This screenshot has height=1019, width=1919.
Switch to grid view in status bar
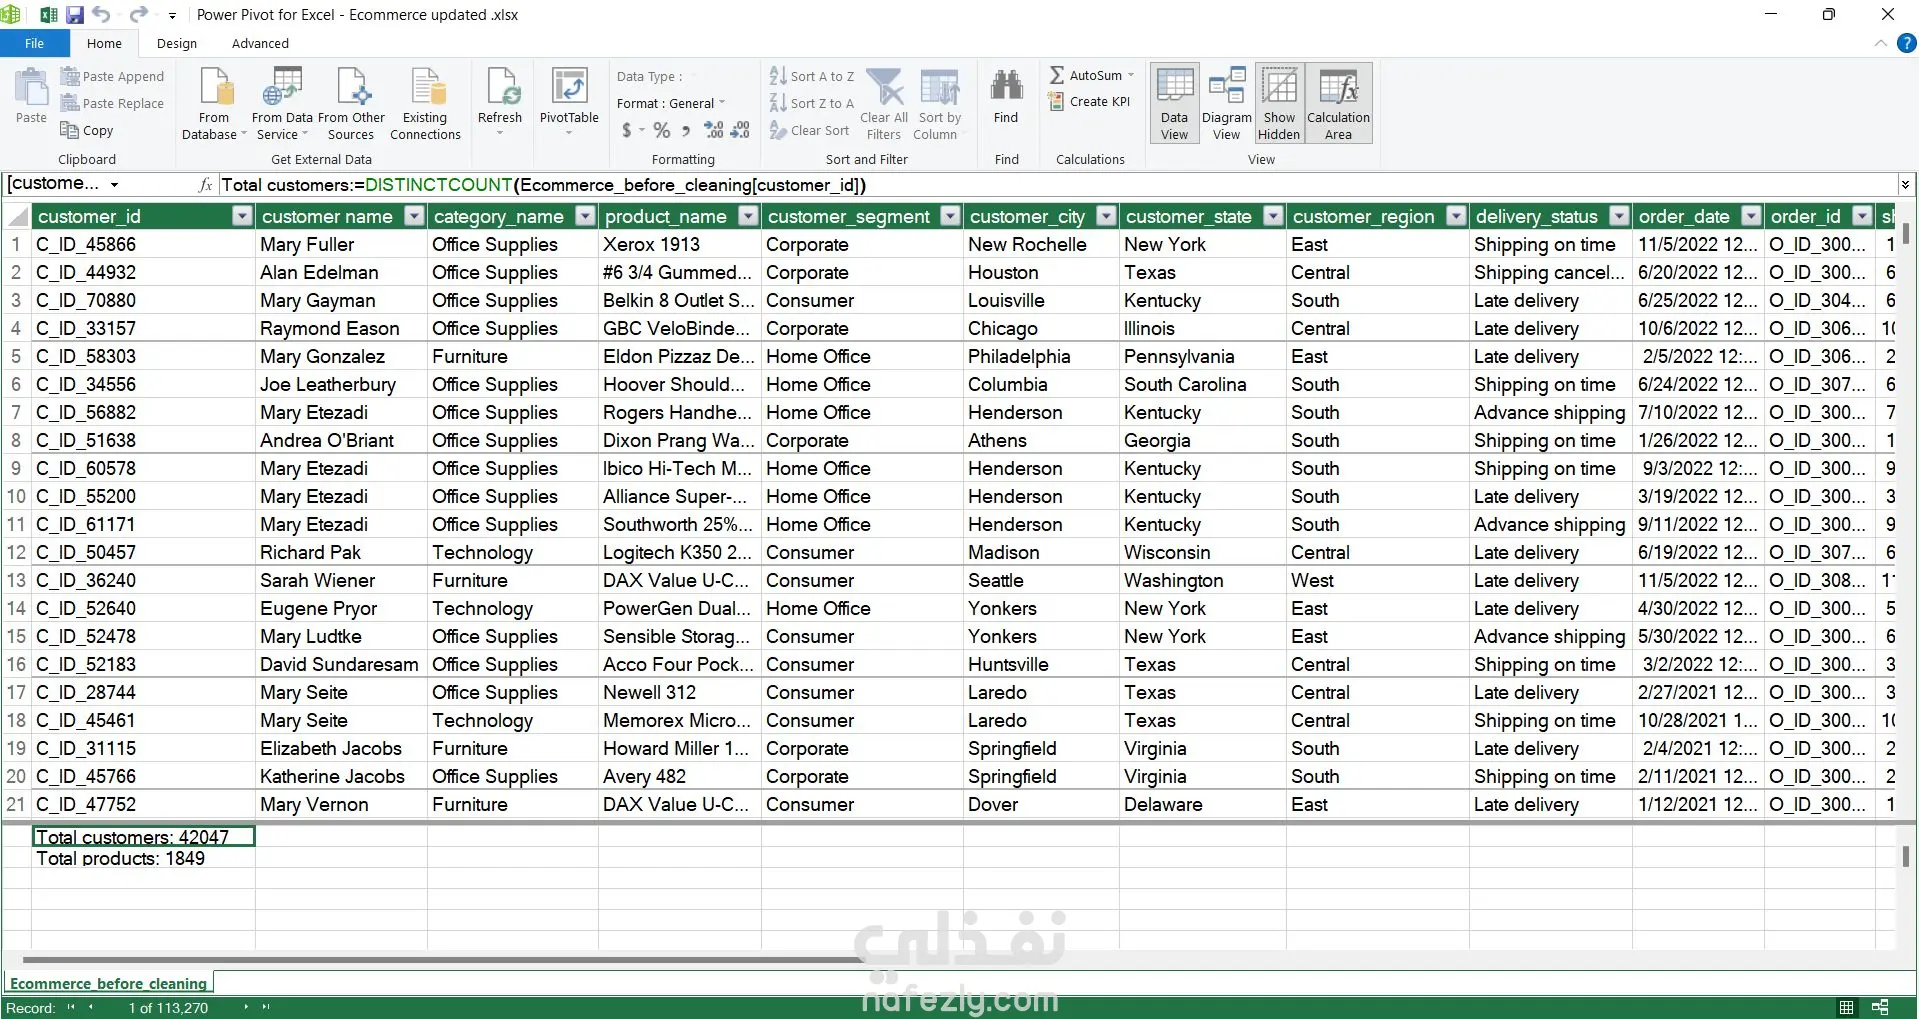pos(1846,1007)
